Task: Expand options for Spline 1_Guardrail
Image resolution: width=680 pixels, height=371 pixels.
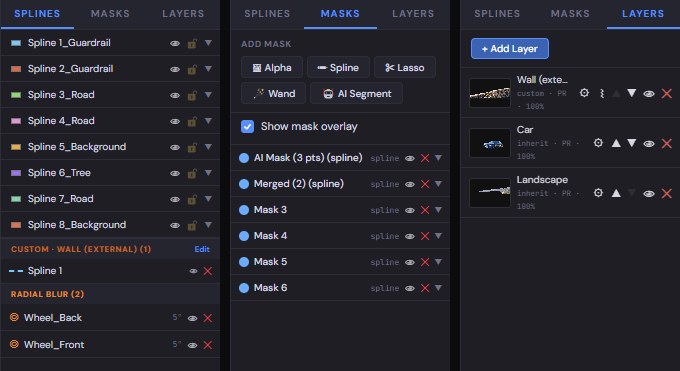Action: click(208, 43)
